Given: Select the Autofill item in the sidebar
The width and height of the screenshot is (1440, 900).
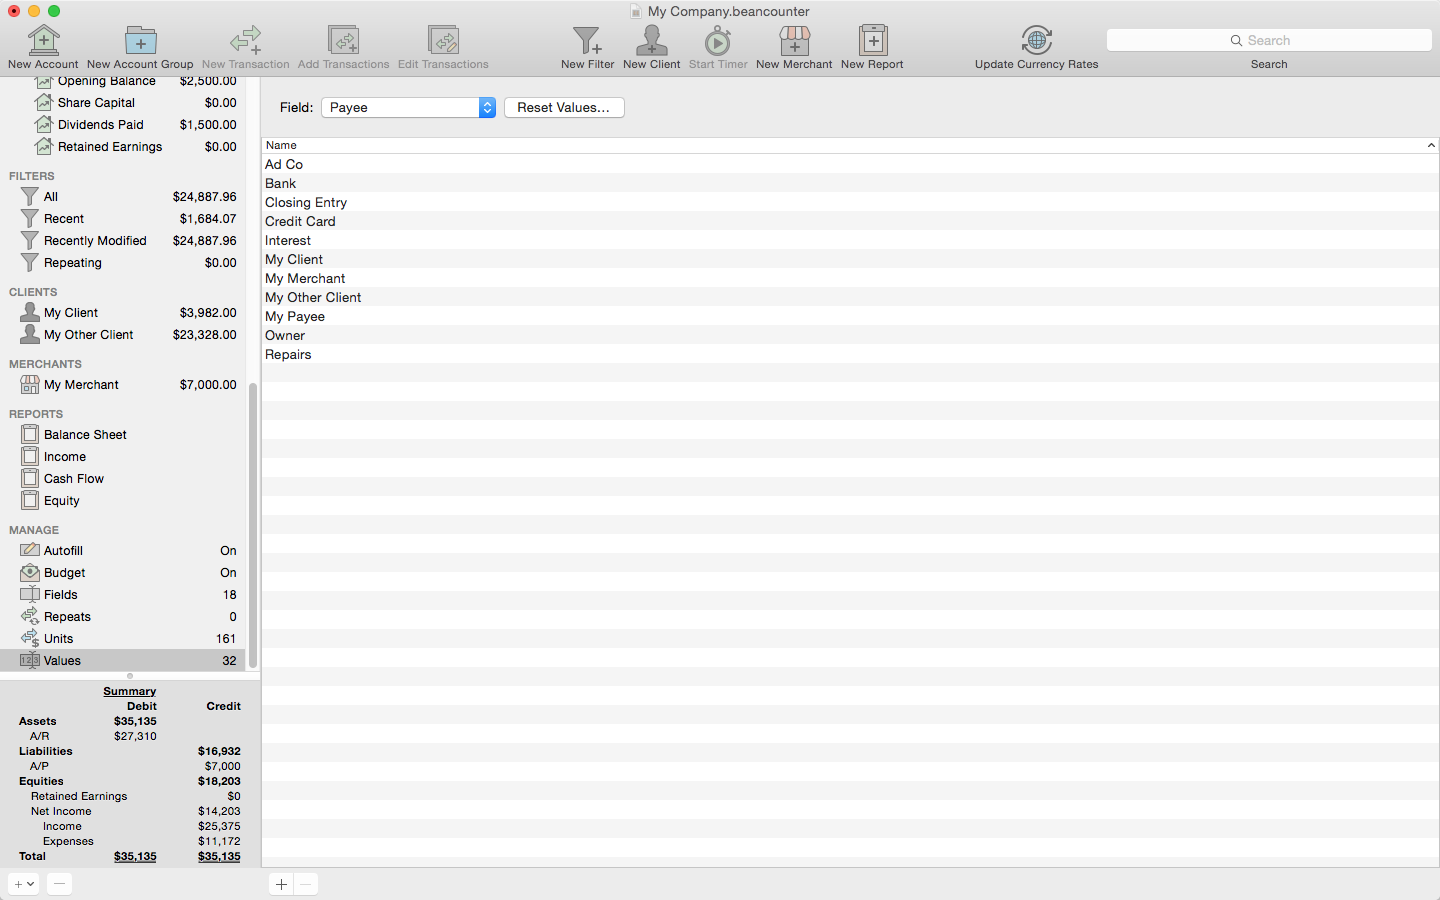Looking at the screenshot, I should pyautogui.click(x=63, y=551).
